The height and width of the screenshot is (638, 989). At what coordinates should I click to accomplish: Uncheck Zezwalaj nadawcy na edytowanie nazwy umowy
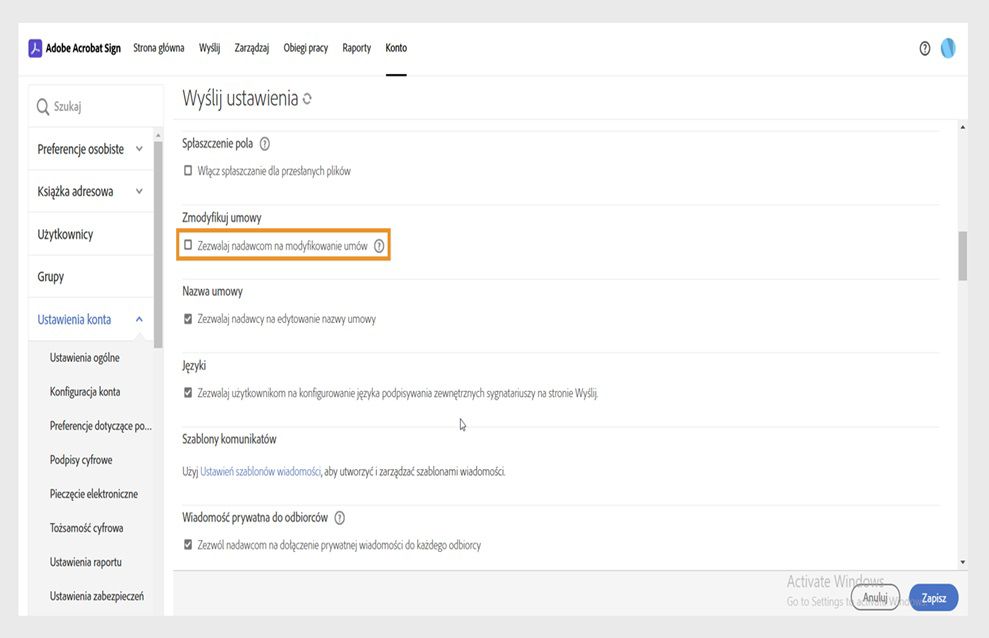click(x=188, y=319)
